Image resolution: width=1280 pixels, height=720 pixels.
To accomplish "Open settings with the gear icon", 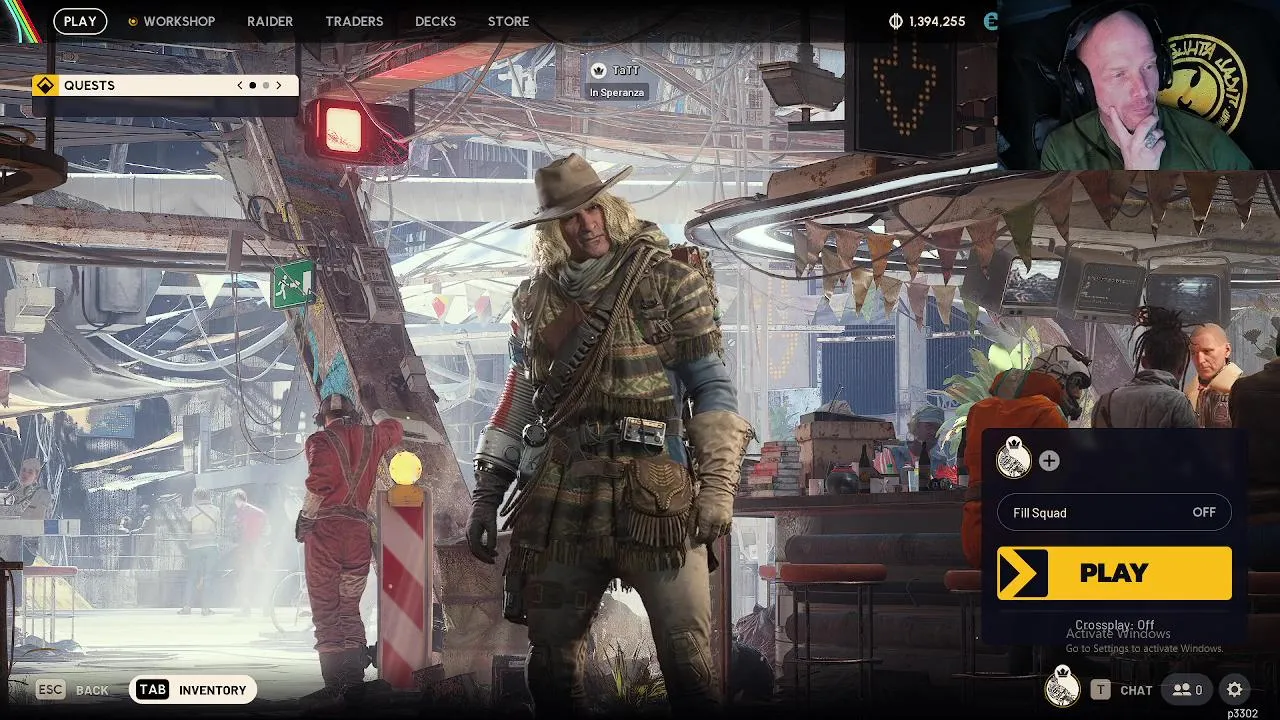I will pos(1235,689).
